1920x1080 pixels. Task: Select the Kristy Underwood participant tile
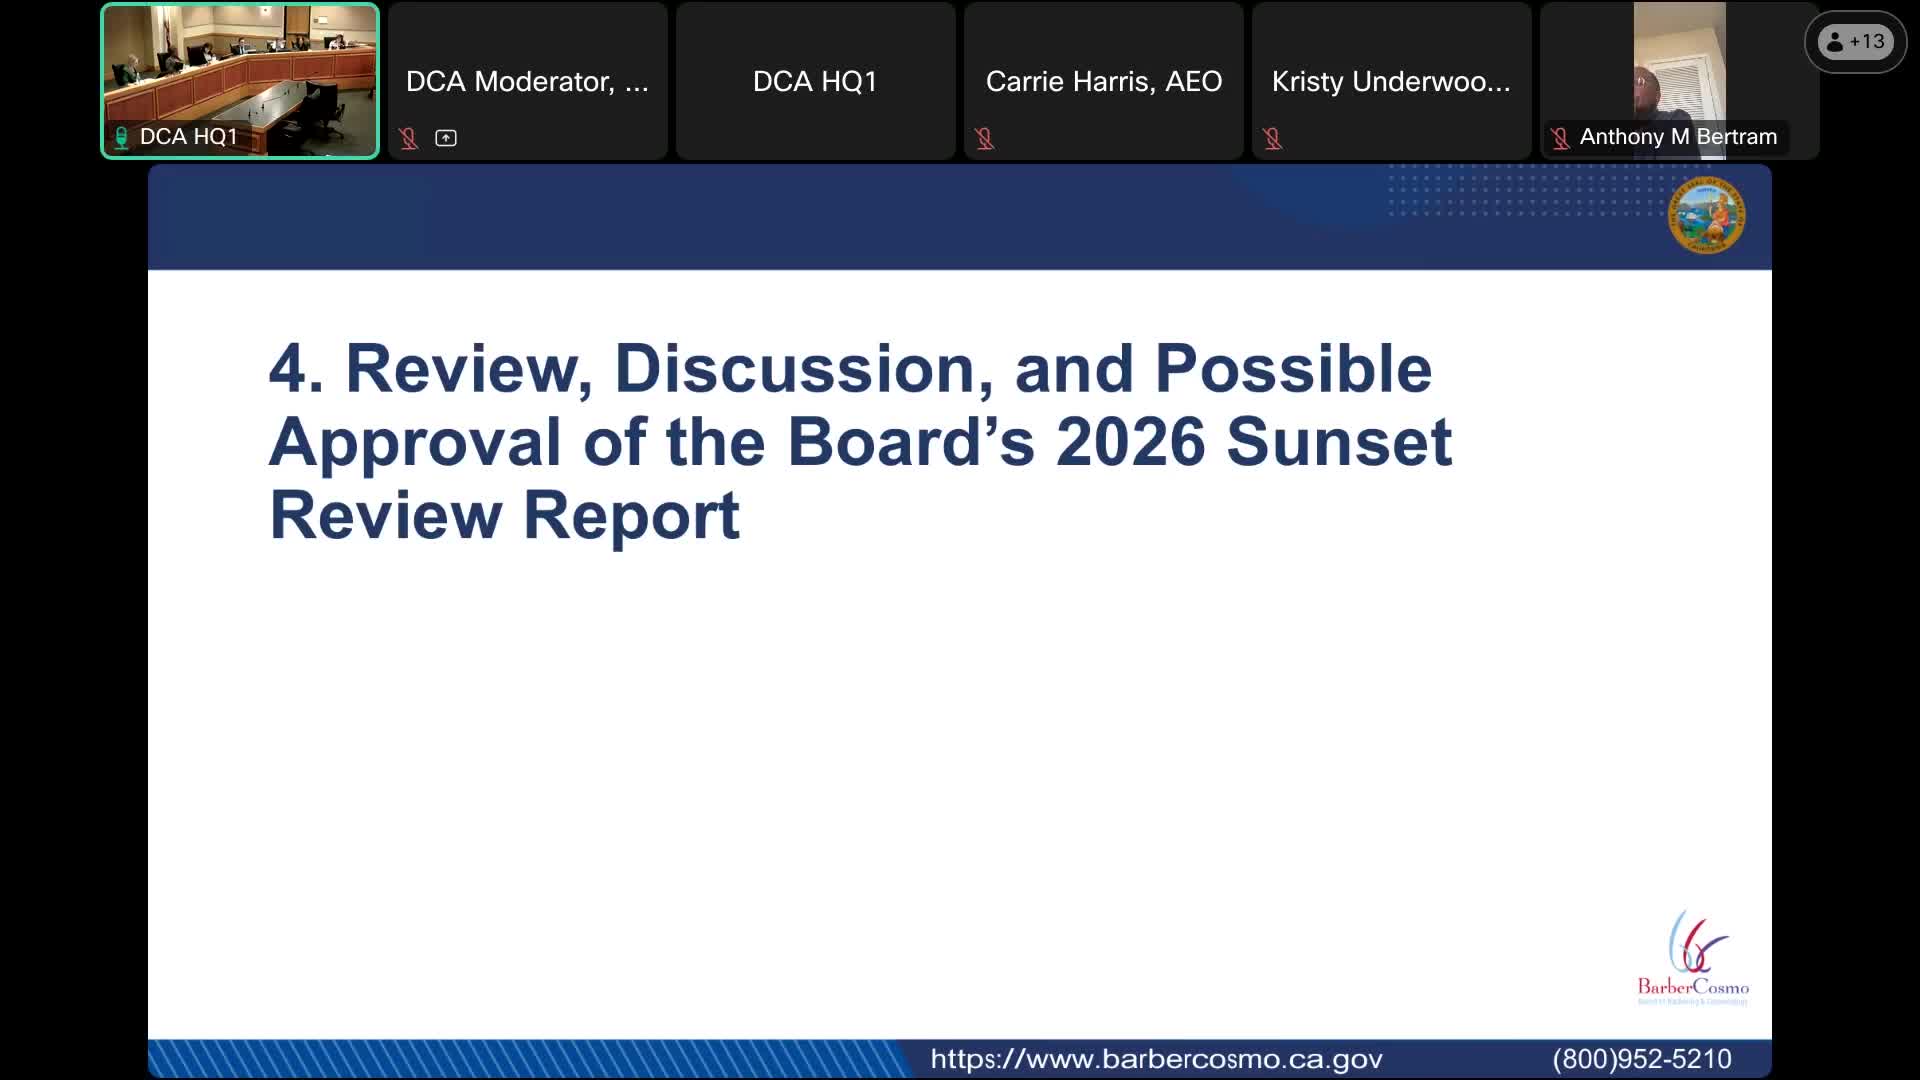click(x=1391, y=81)
